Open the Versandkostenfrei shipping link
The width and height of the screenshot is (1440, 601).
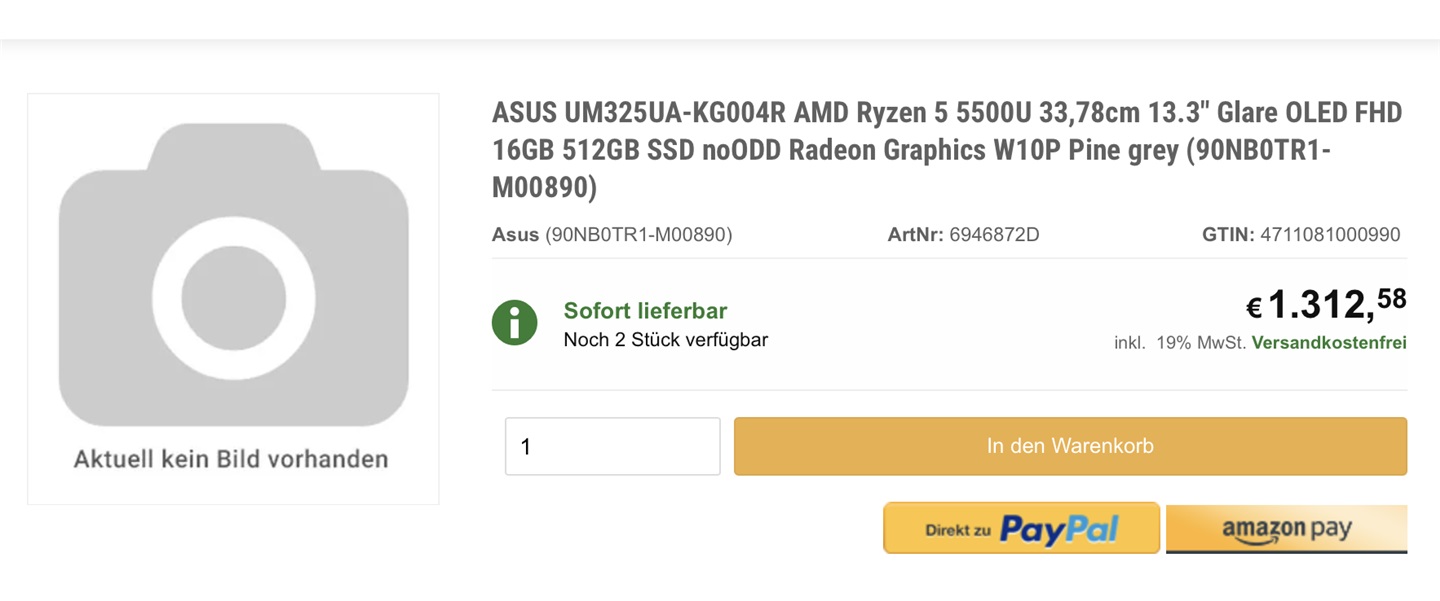point(1329,343)
